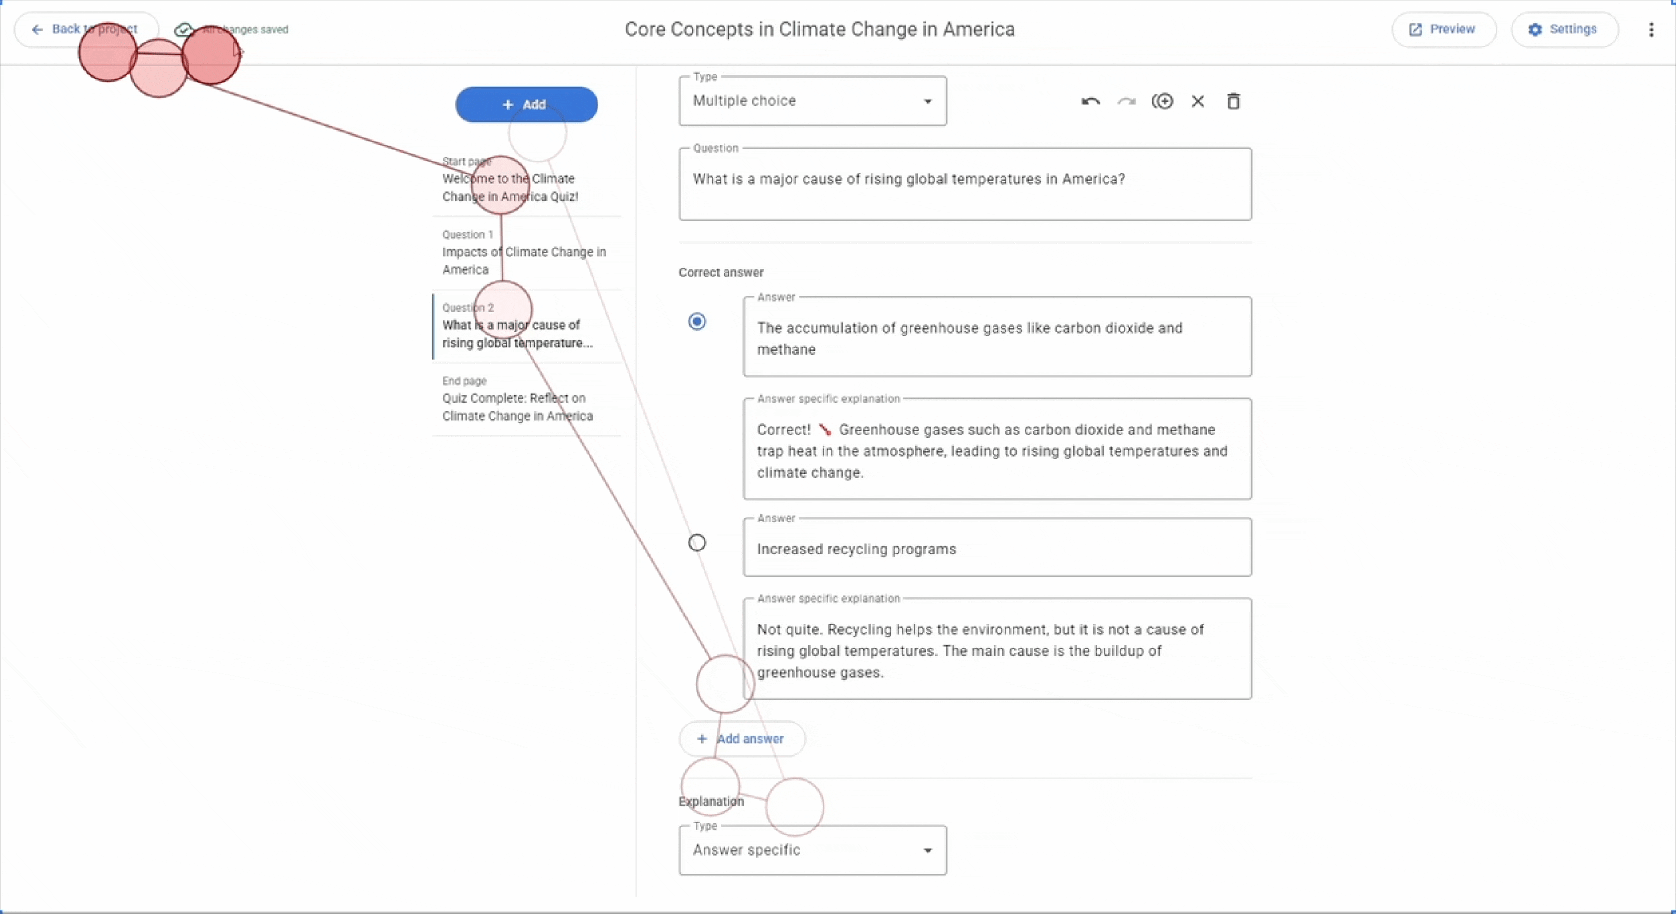Click the Explanation section heading
The height and width of the screenshot is (914, 1676).
(x=711, y=801)
